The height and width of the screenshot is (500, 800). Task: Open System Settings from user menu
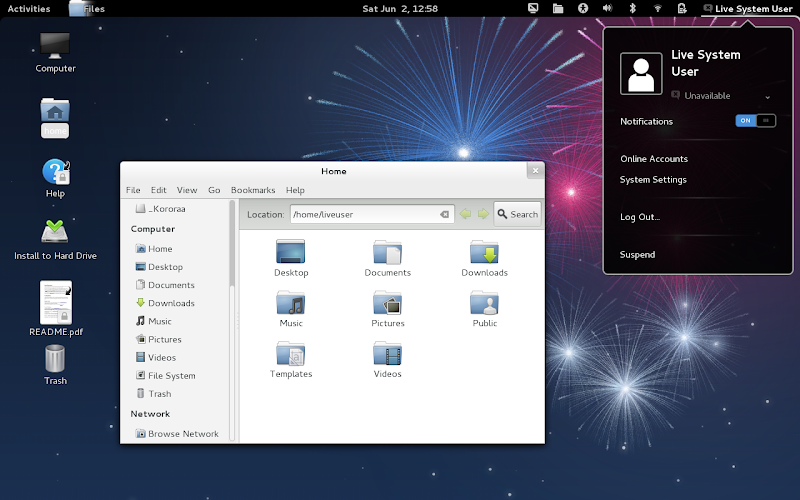click(x=653, y=180)
